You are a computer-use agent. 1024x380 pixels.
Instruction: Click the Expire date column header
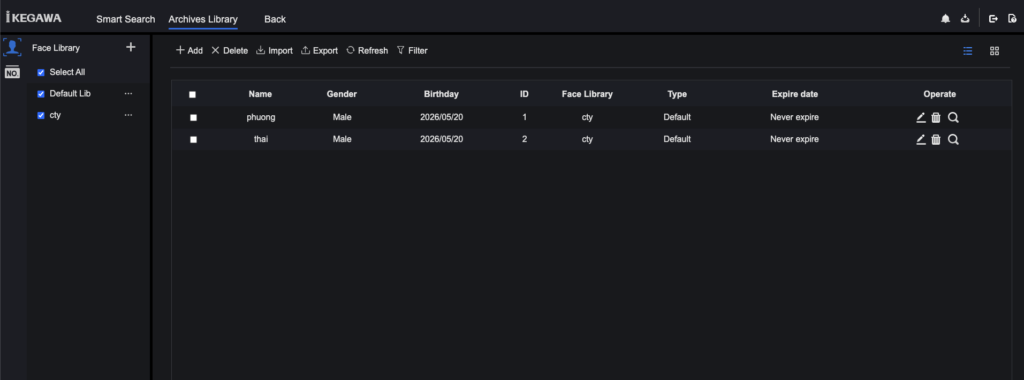tap(795, 94)
